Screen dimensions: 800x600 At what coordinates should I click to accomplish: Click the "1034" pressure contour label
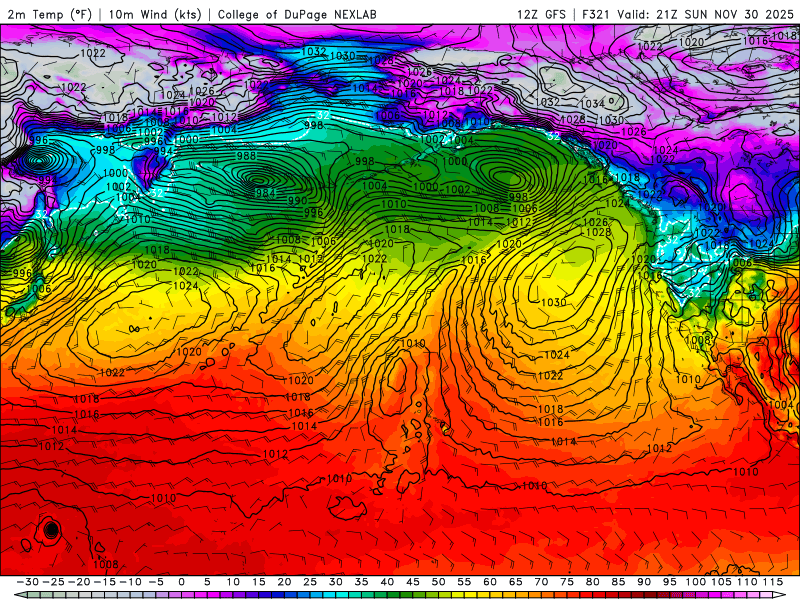click(592, 104)
